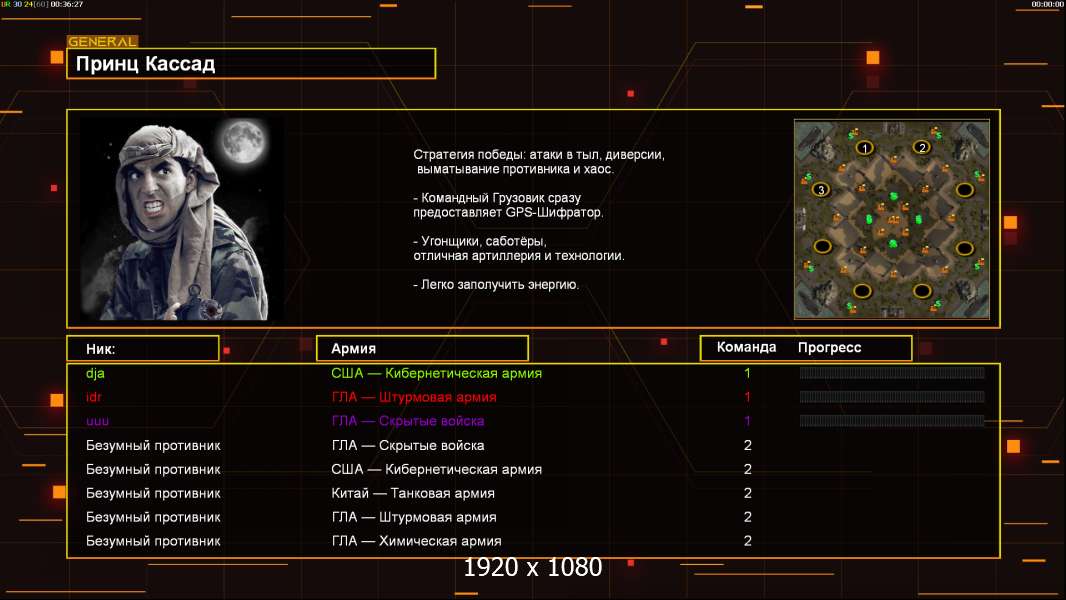Click dja's loading progress bar
Viewport: 1066px width, 600px height.
point(892,372)
